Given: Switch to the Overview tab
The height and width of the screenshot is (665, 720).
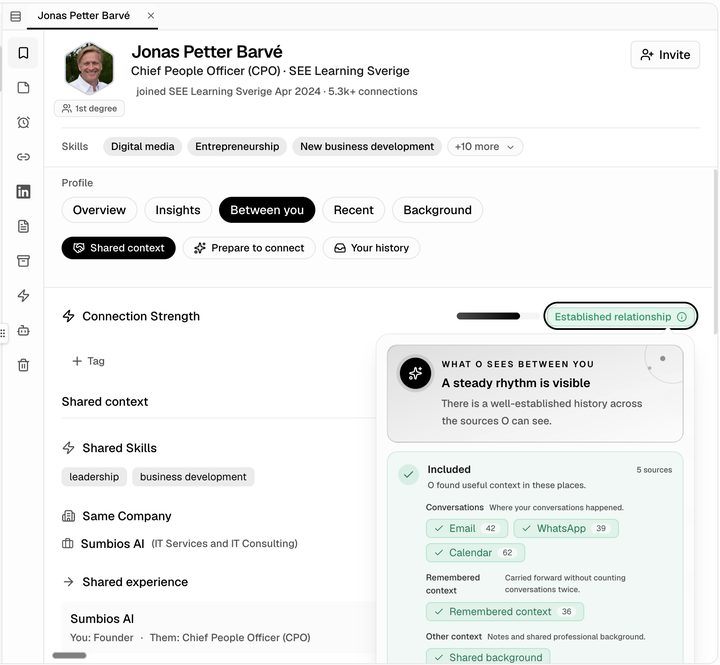Looking at the screenshot, I should pos(99,210).
